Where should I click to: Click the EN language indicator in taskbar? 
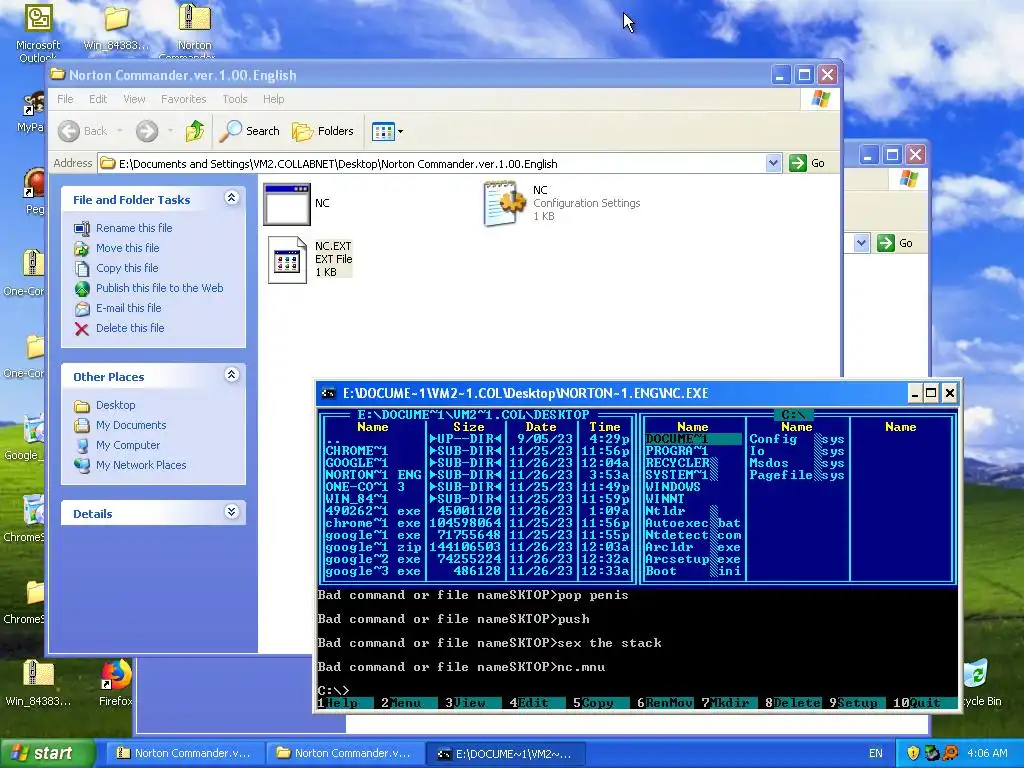(876, 753)
